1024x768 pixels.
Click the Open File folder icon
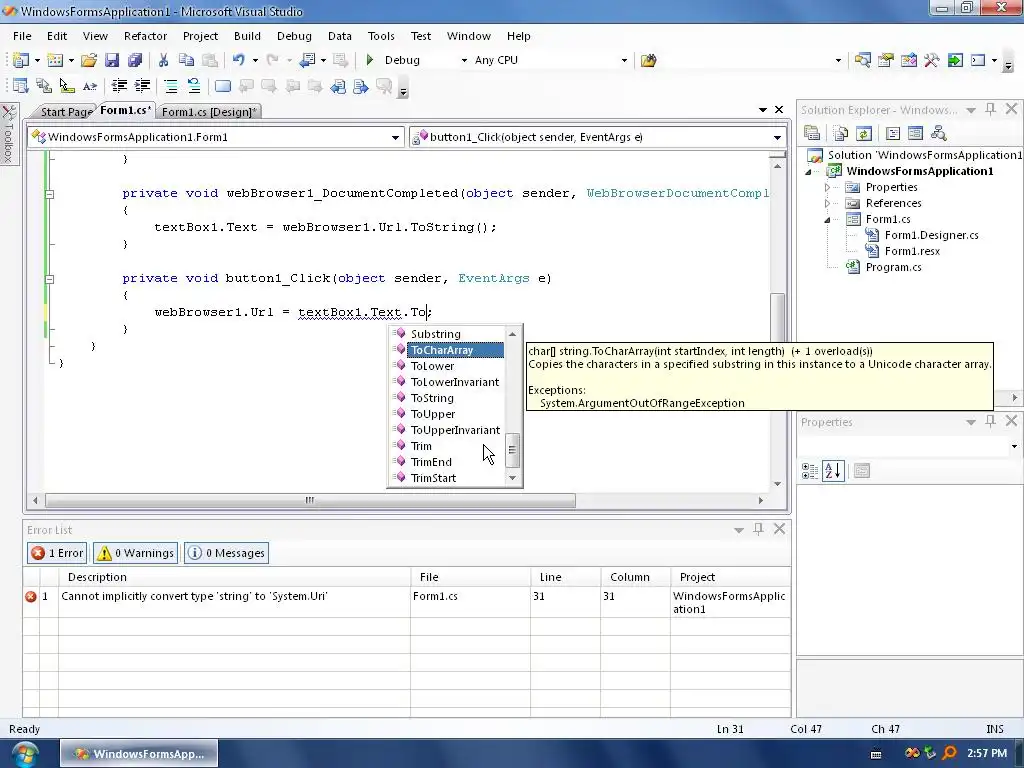pyautogui.click(x=88, y=60)
